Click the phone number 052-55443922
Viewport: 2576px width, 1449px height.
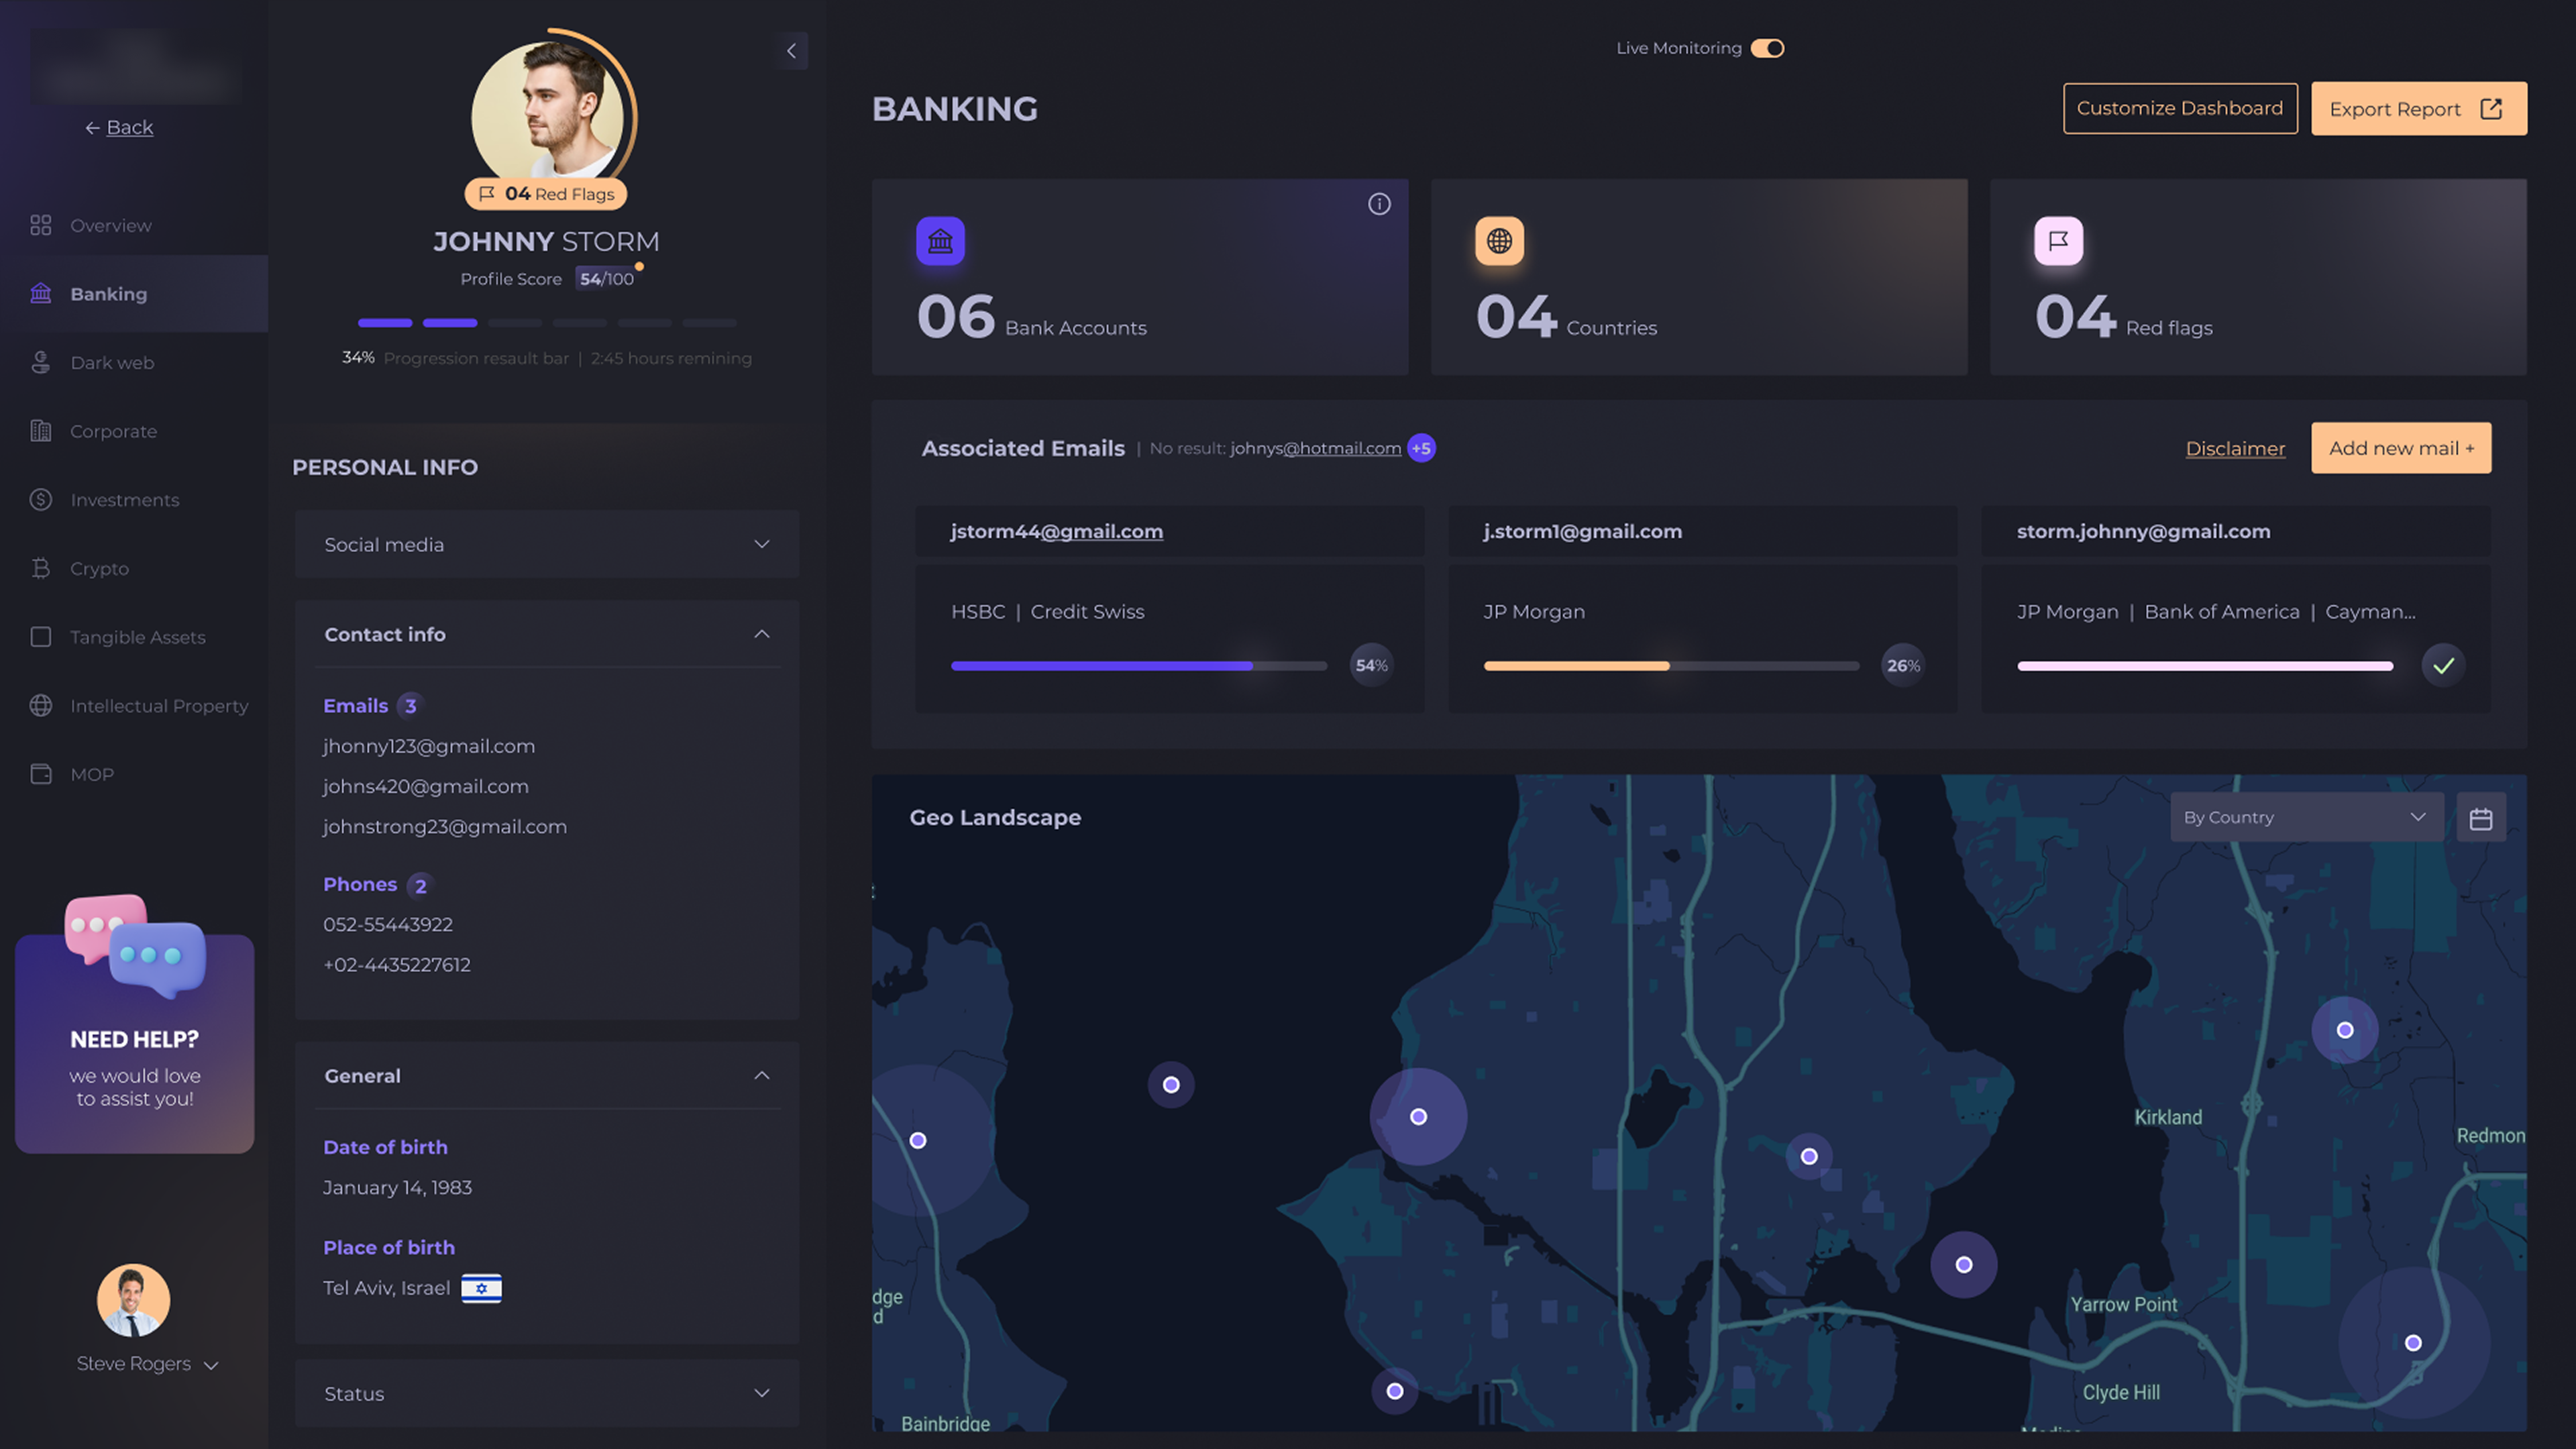point(387,924)
